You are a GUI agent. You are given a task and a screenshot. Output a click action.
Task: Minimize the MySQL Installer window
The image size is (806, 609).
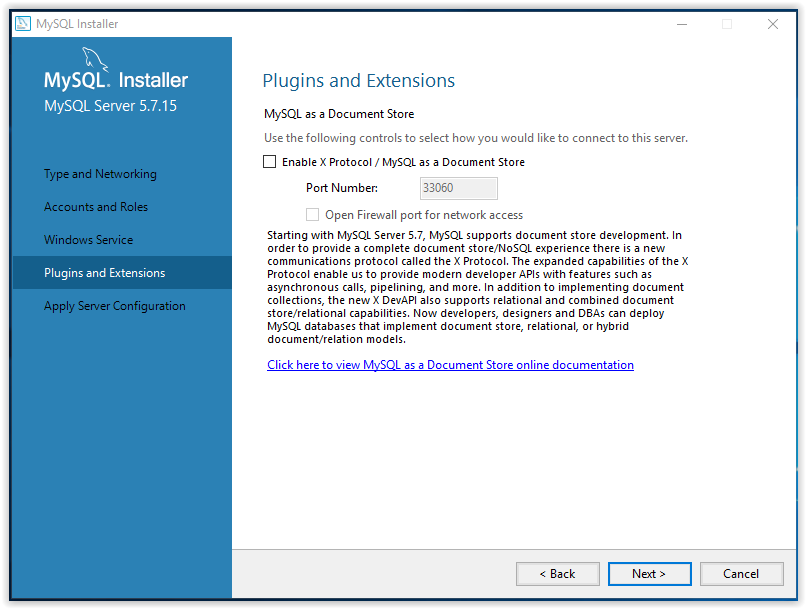coord(682,24)
